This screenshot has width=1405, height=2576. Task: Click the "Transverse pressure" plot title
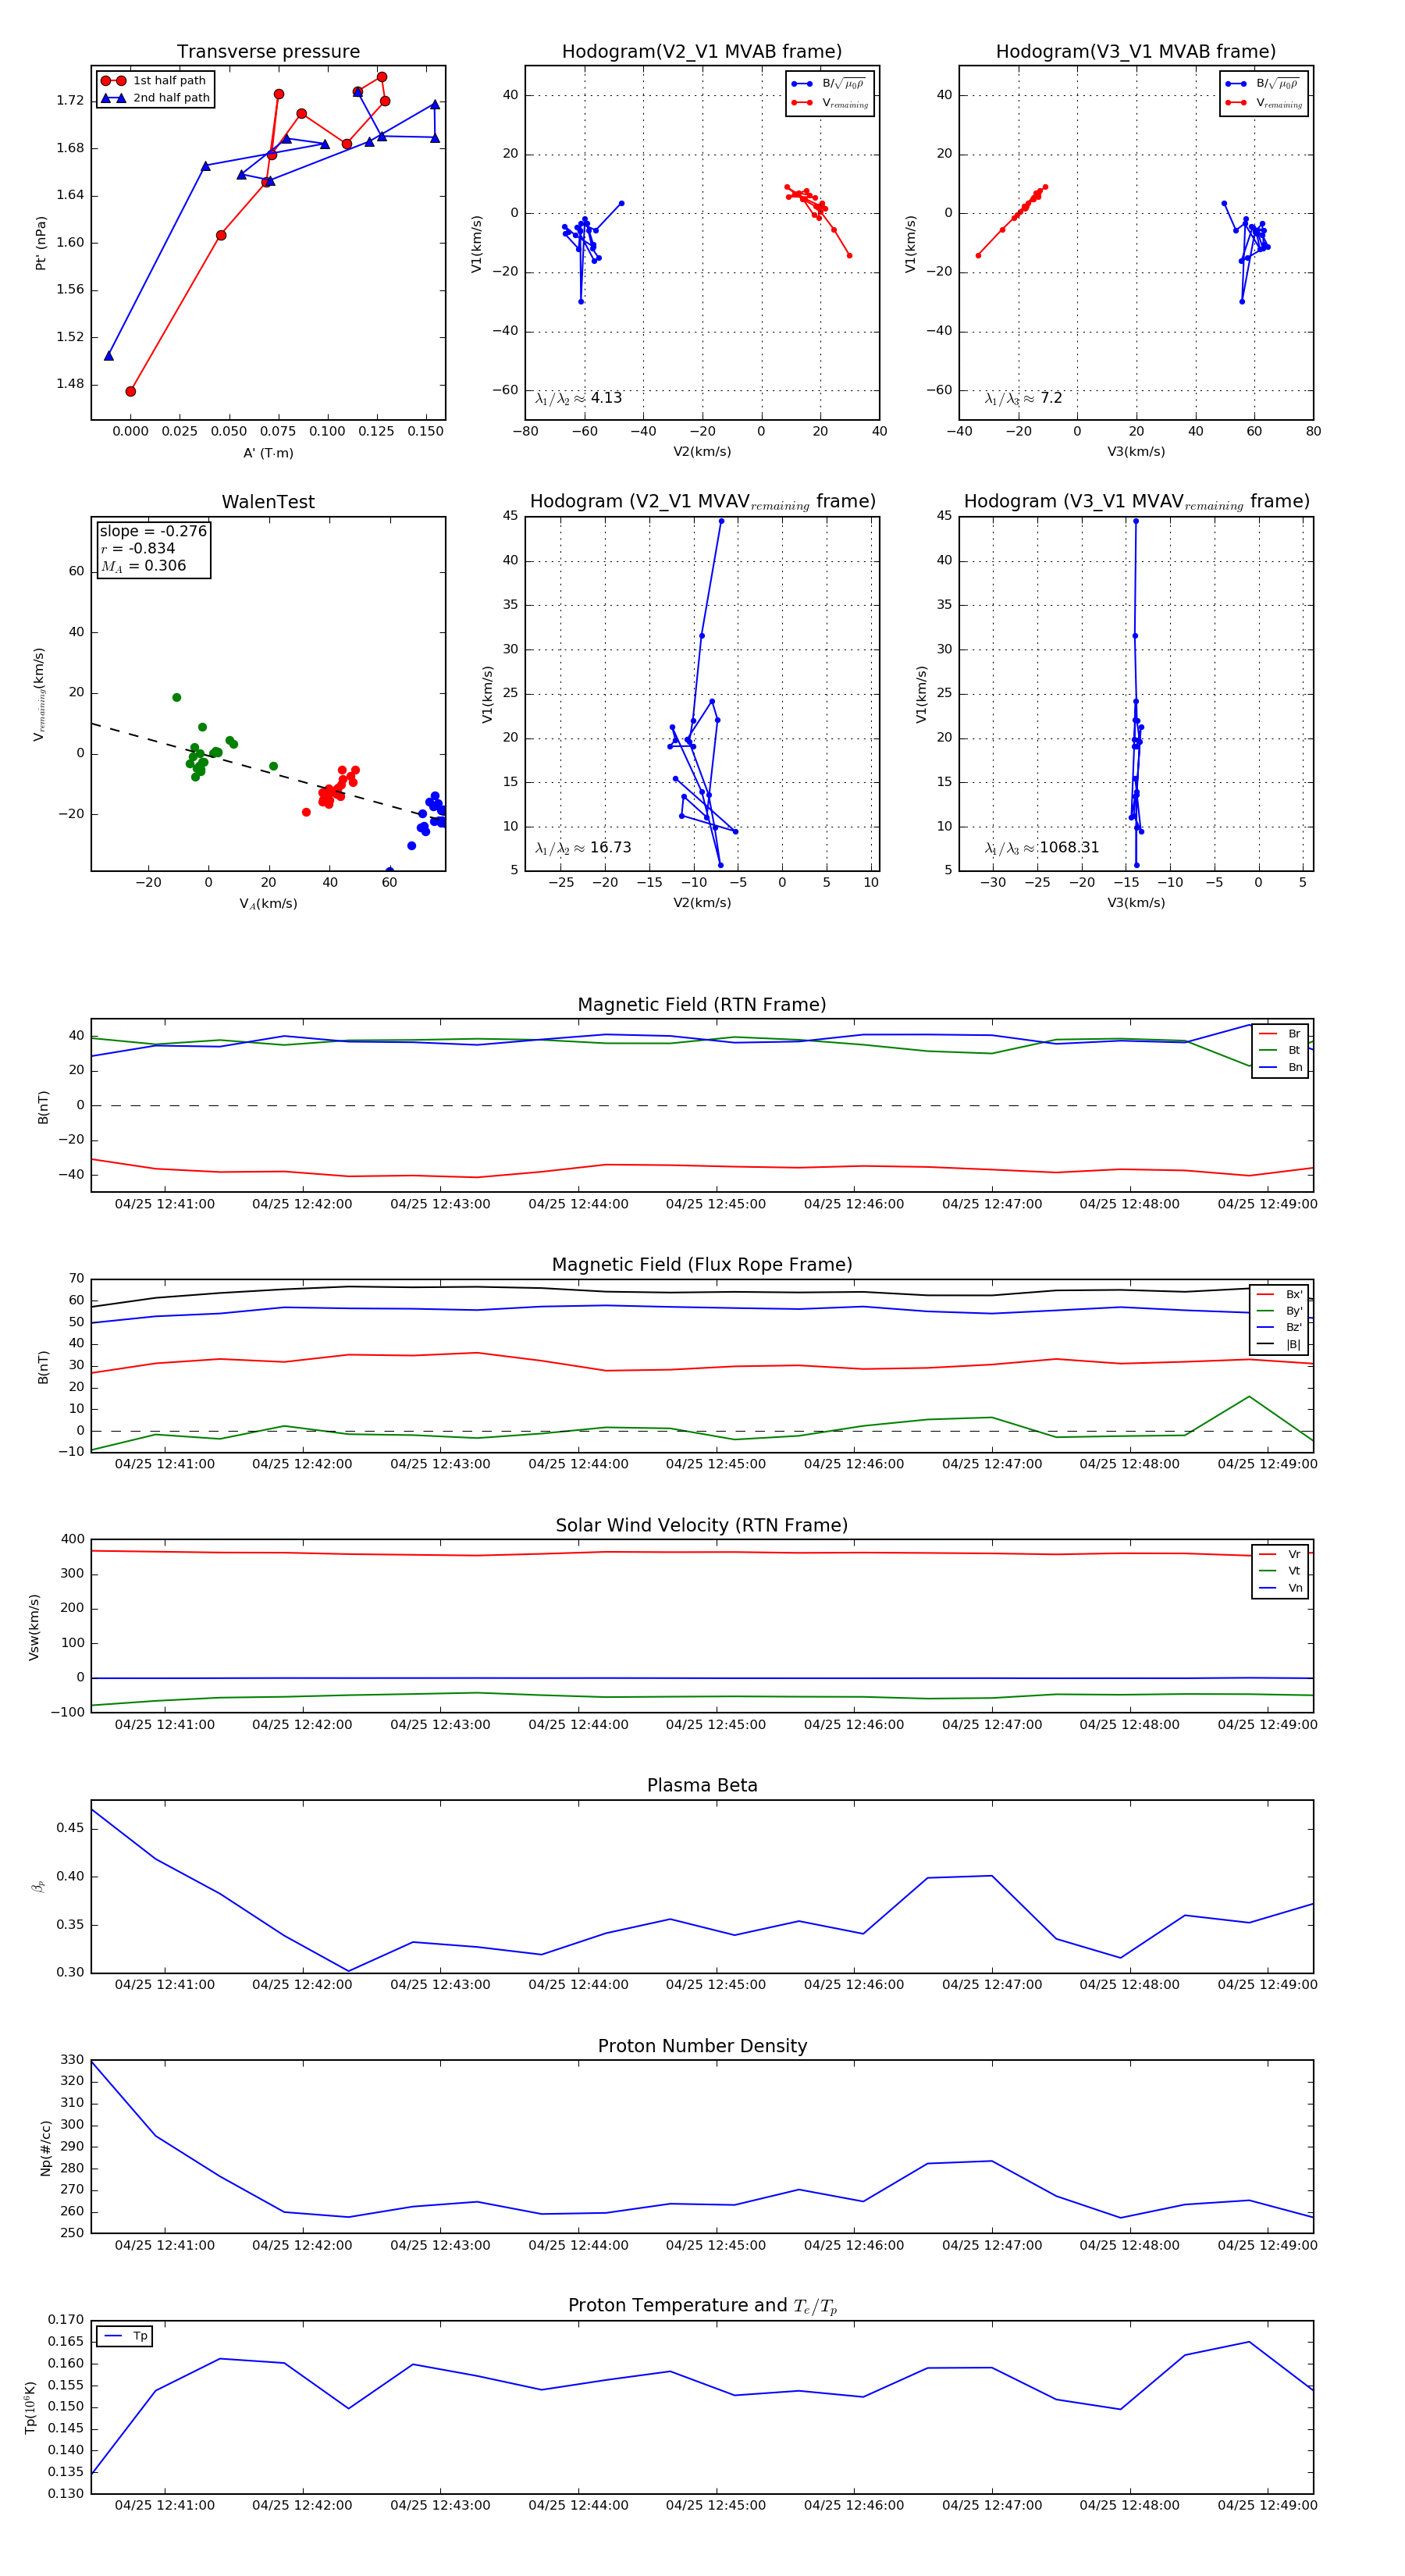point(268,52)
